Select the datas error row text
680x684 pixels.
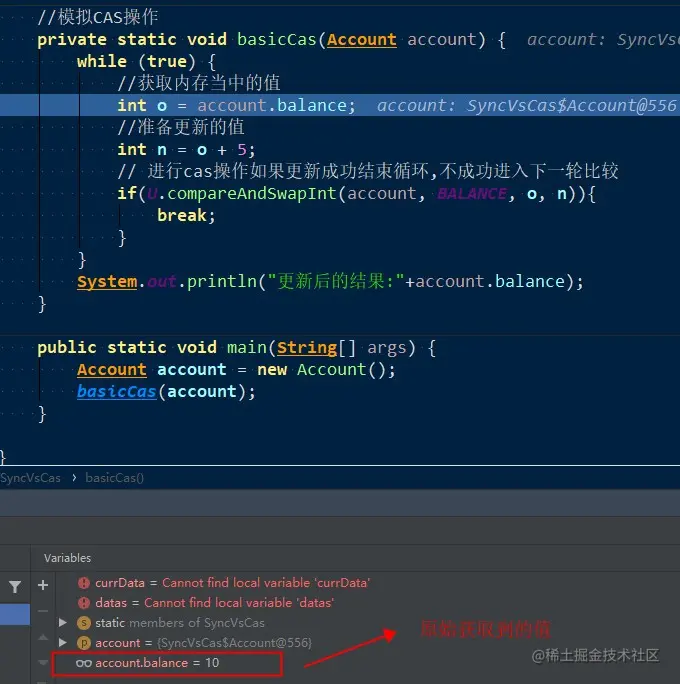(x=215, y=603)
